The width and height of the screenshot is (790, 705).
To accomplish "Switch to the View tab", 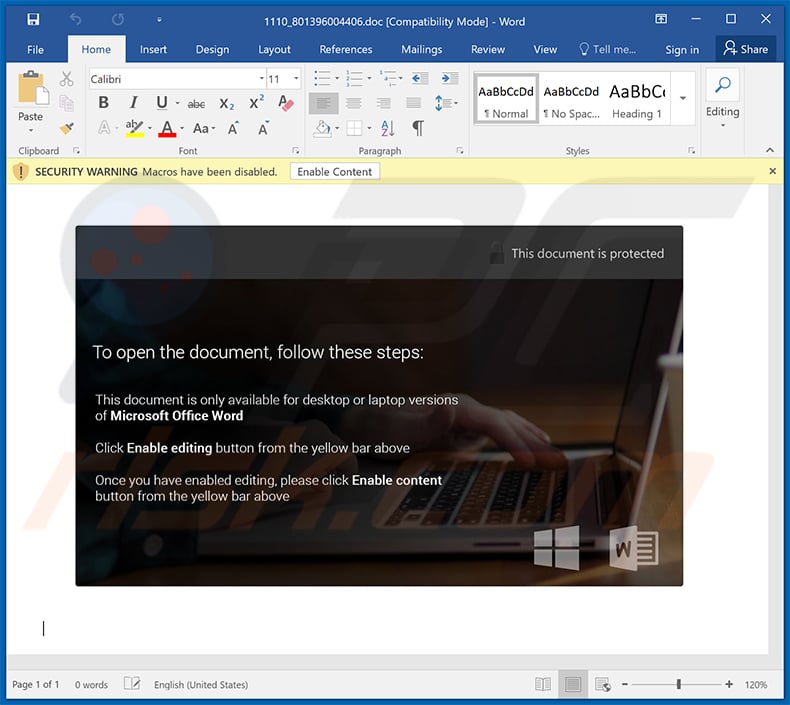I will coord(545,49).
